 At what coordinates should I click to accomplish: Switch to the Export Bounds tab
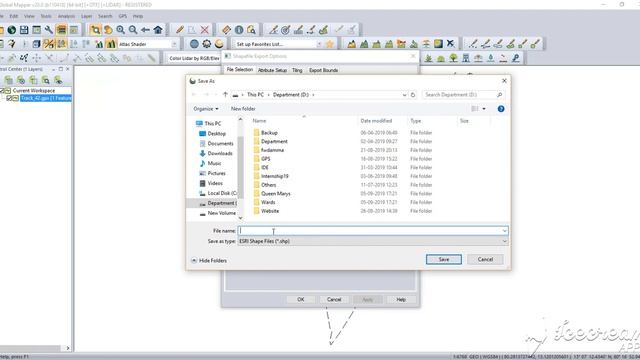(x=323, y=70)
